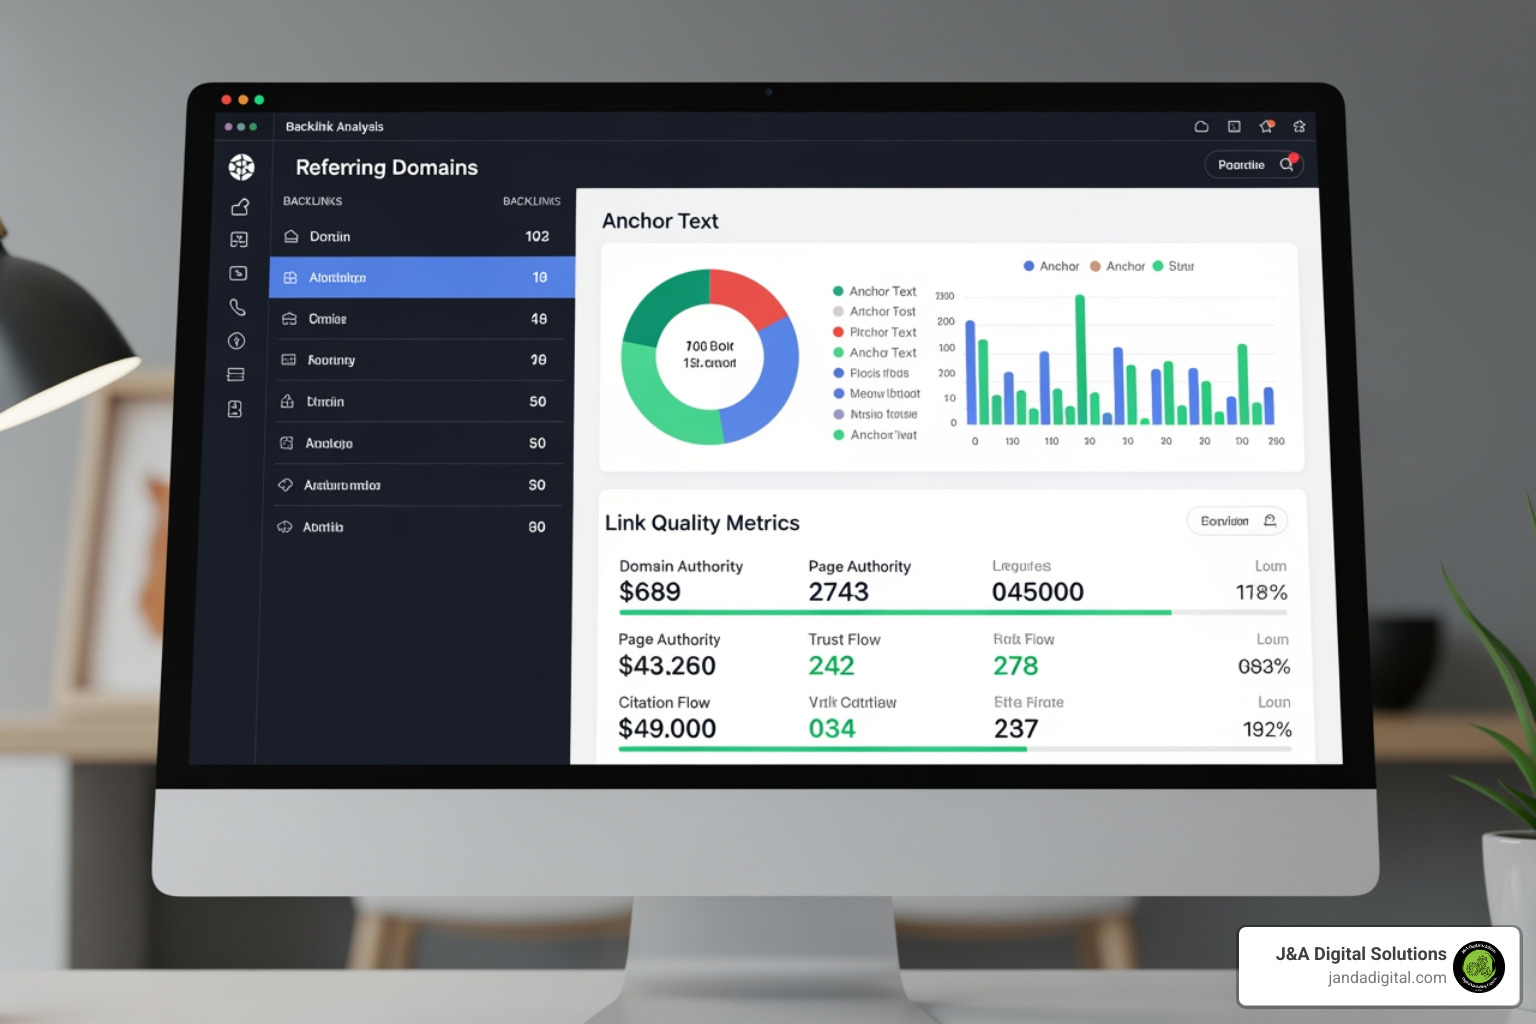Click the "Referring Domains" heading
Viewport: 1536px width, 1024px height.
(387, 167)
